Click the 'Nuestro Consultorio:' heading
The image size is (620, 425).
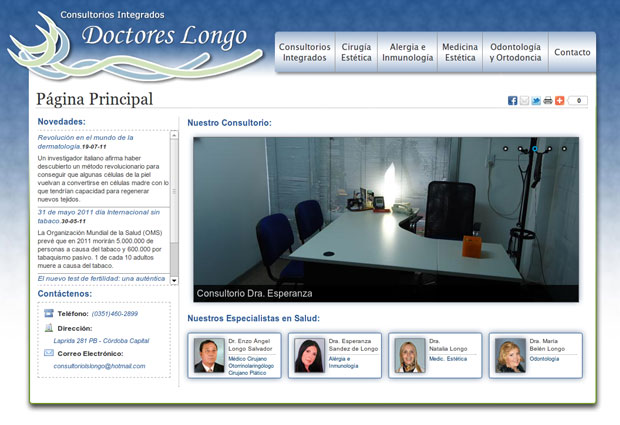tap(229, 123)
